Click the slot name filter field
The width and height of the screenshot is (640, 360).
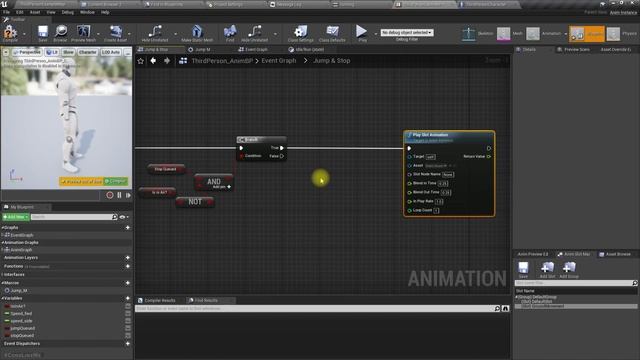pyautogui.click(x=576, y=282)
